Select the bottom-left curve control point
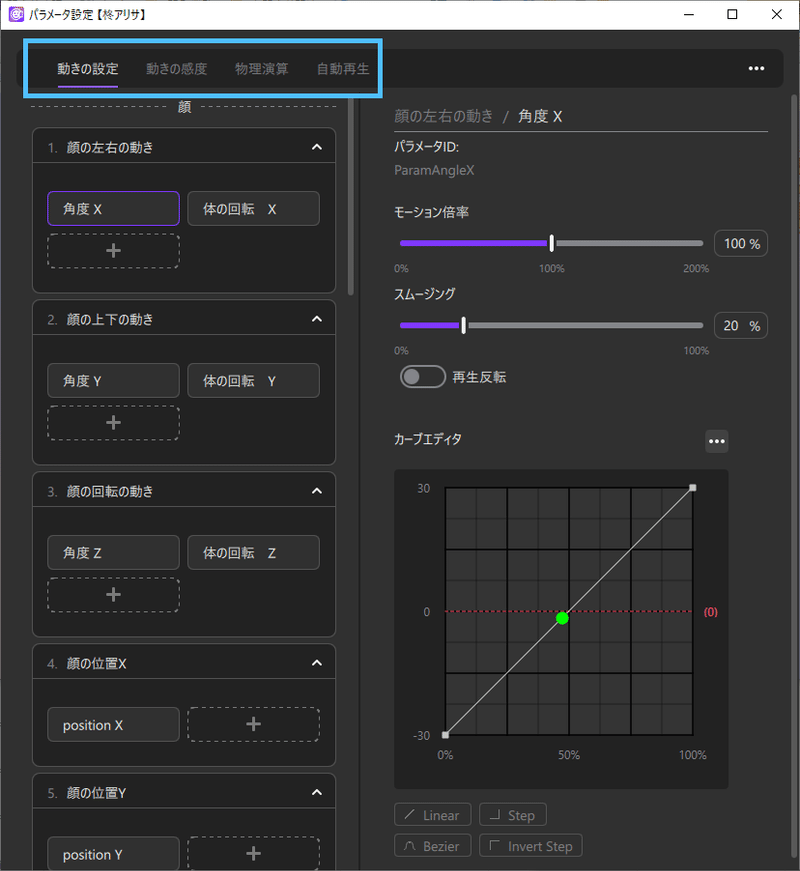The width and height of the screenshot is (800, 871). point(445,735)
